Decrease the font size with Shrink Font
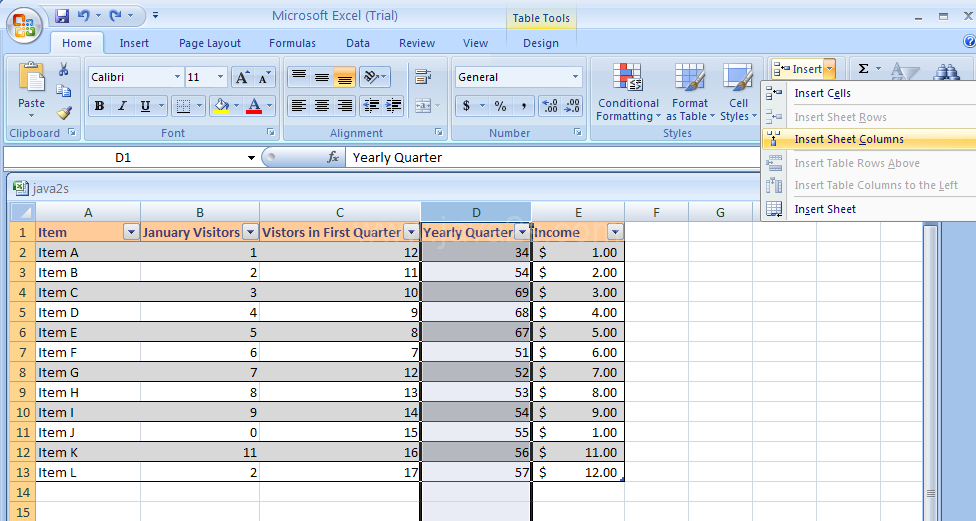The height and width of the screenshot is (521, 976). [x=264, y=77]
